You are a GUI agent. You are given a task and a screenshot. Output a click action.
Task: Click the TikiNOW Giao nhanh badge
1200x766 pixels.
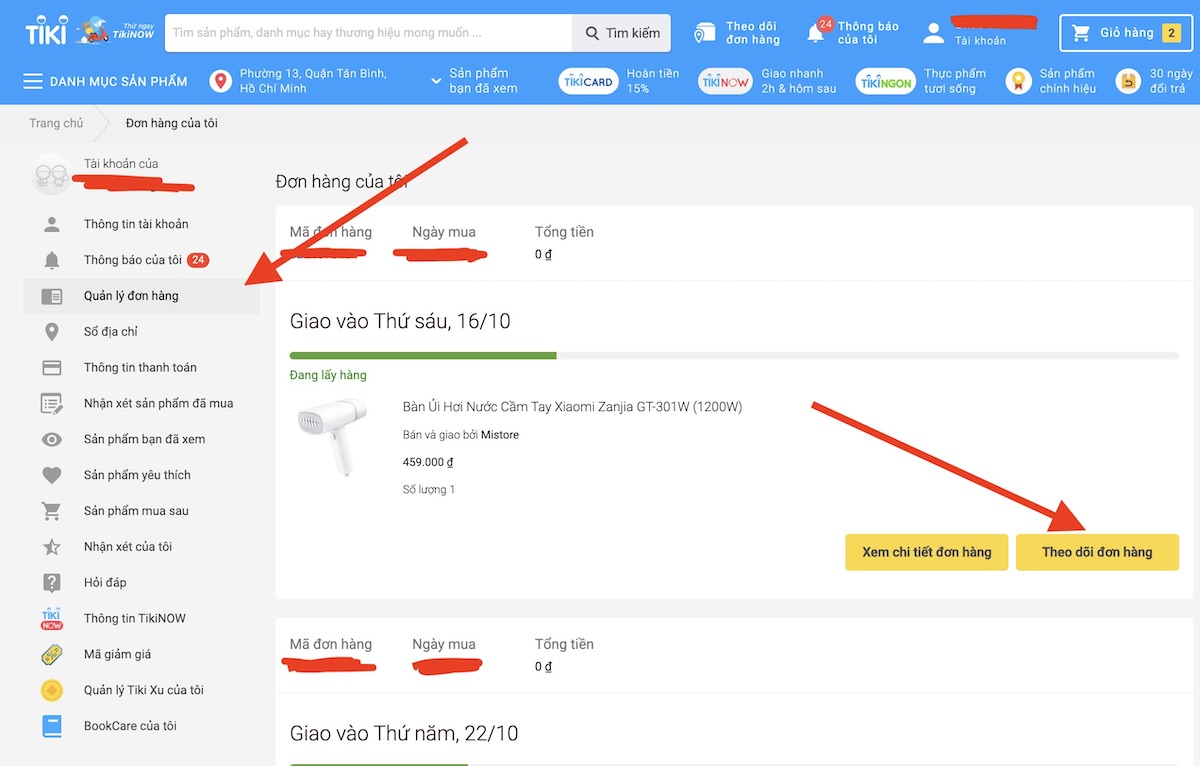coord(767,81)
